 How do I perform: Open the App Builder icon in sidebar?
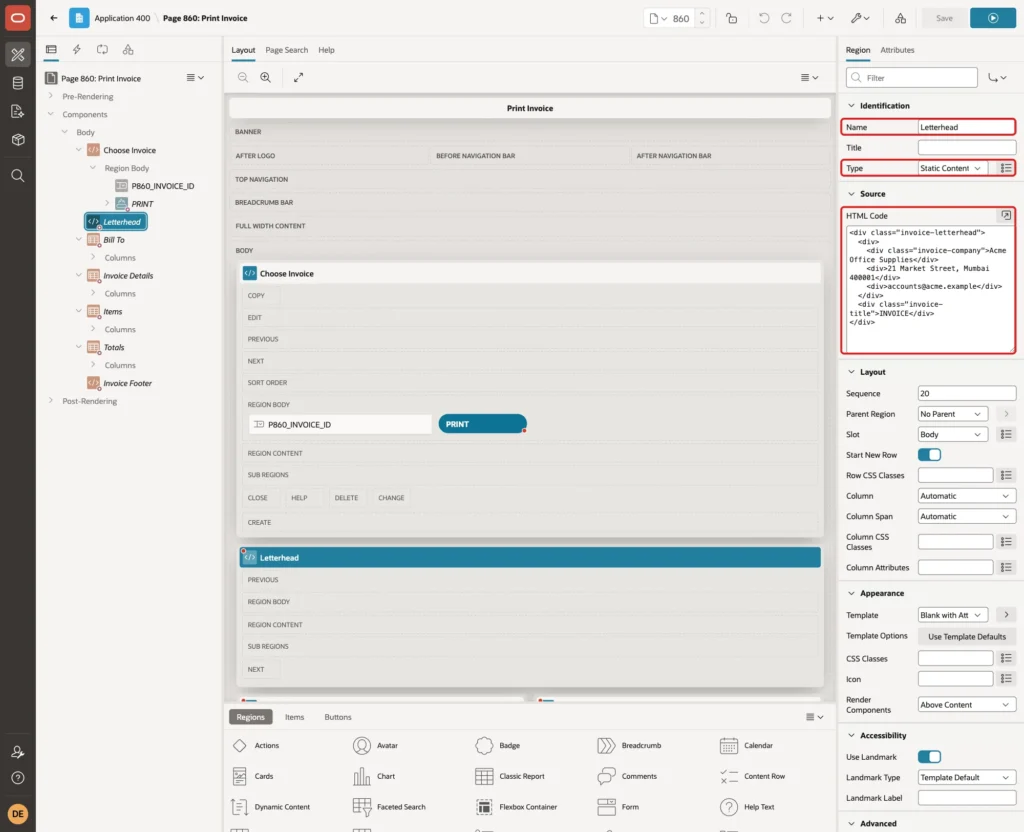pyautogui.click(x=18, y=55)
